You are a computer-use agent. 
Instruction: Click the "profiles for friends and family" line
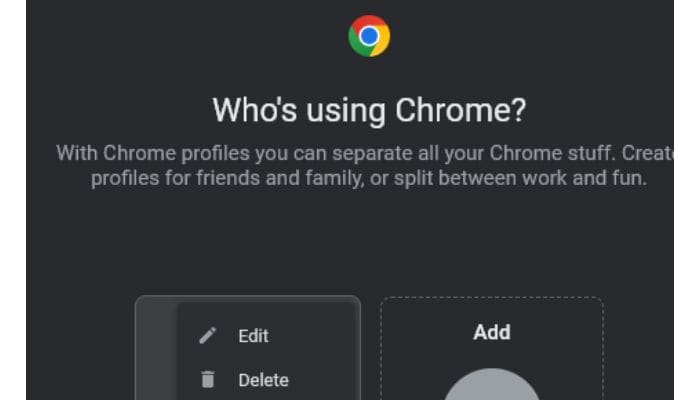tap(369, 178)
